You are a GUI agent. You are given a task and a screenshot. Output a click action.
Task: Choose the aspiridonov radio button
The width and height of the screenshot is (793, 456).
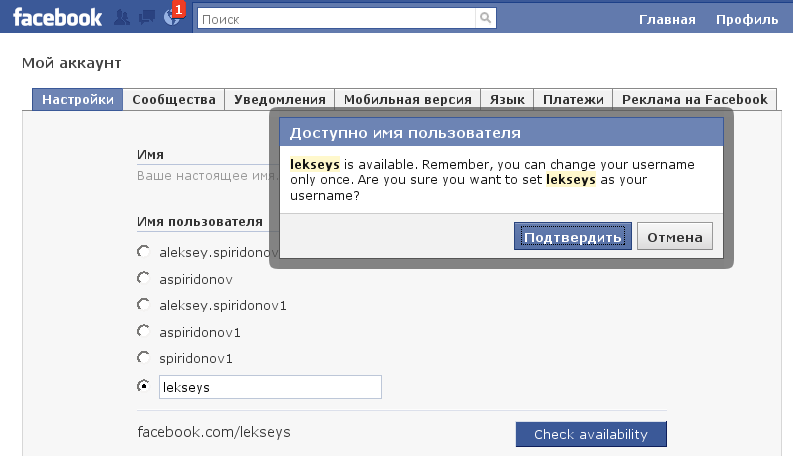pyautogui.click(x=144, y=278)
